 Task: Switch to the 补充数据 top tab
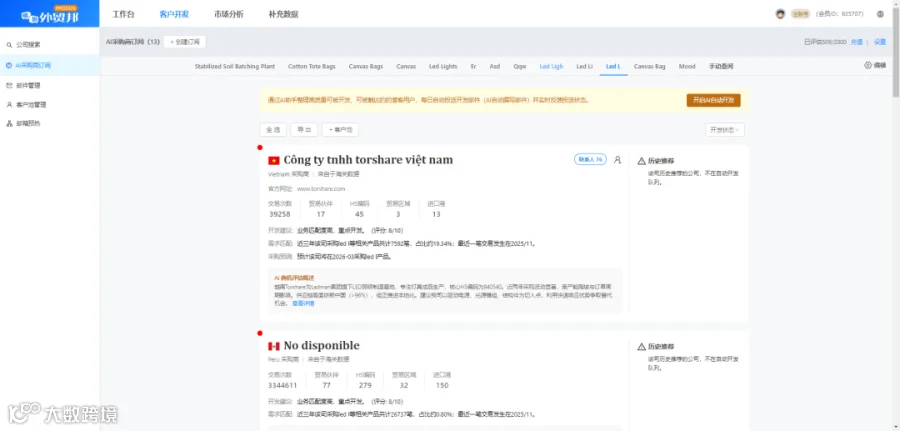[283, 14]
